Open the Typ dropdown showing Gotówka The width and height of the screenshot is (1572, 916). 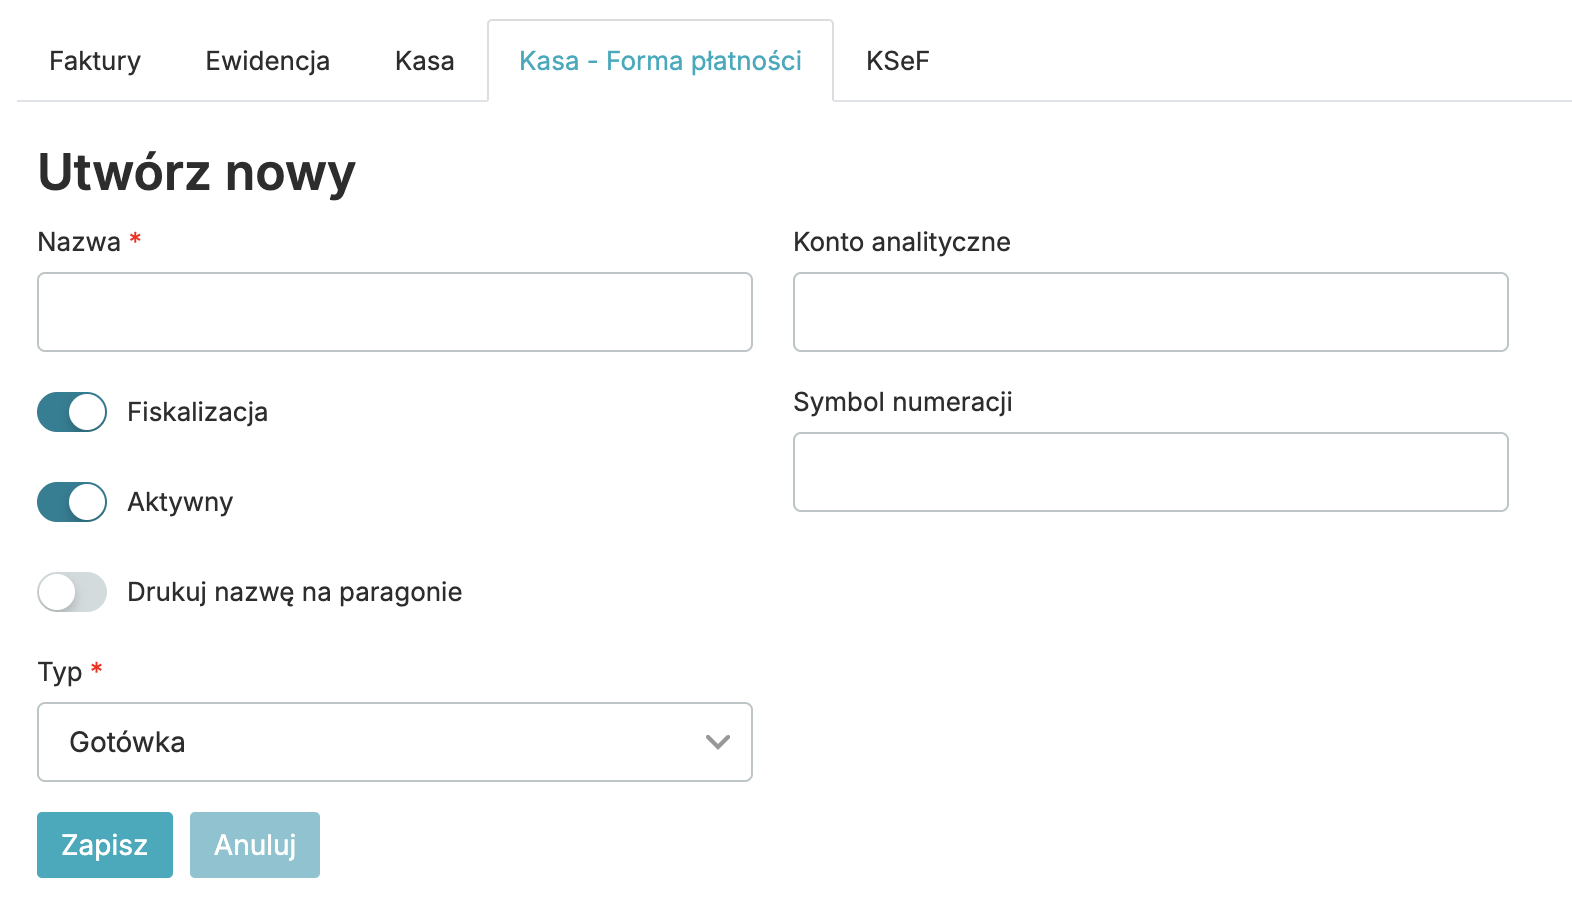click(x=394, y=742)
